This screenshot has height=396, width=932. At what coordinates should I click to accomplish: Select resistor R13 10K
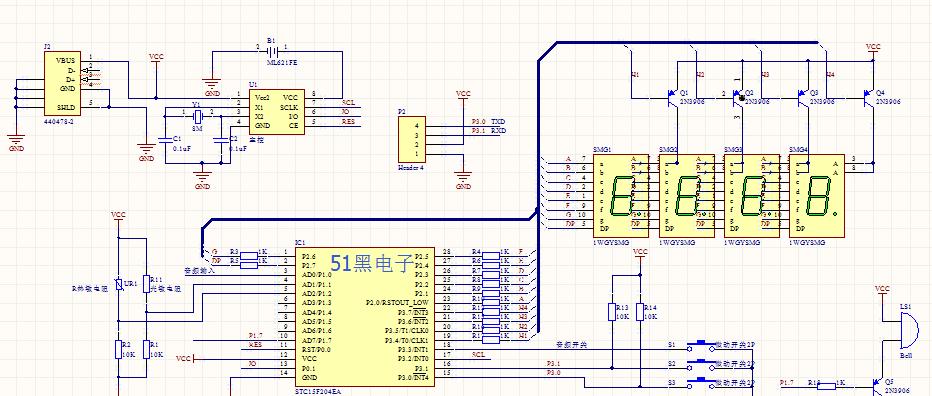tap(612, 312)
